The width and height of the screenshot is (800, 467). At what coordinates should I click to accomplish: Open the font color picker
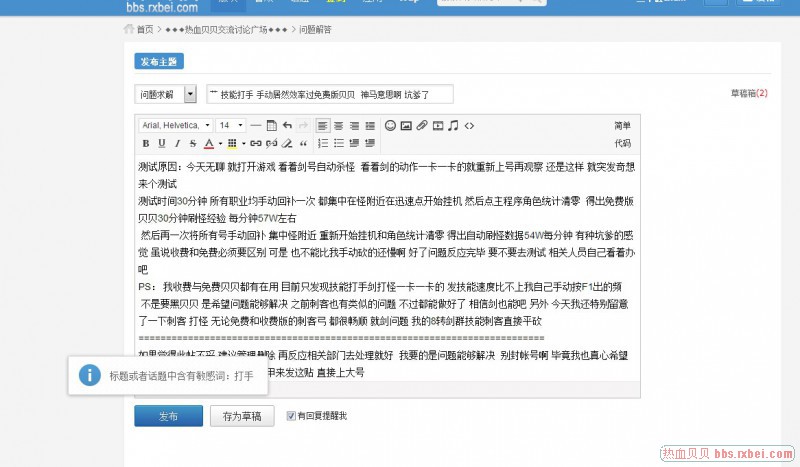[211, 143]
